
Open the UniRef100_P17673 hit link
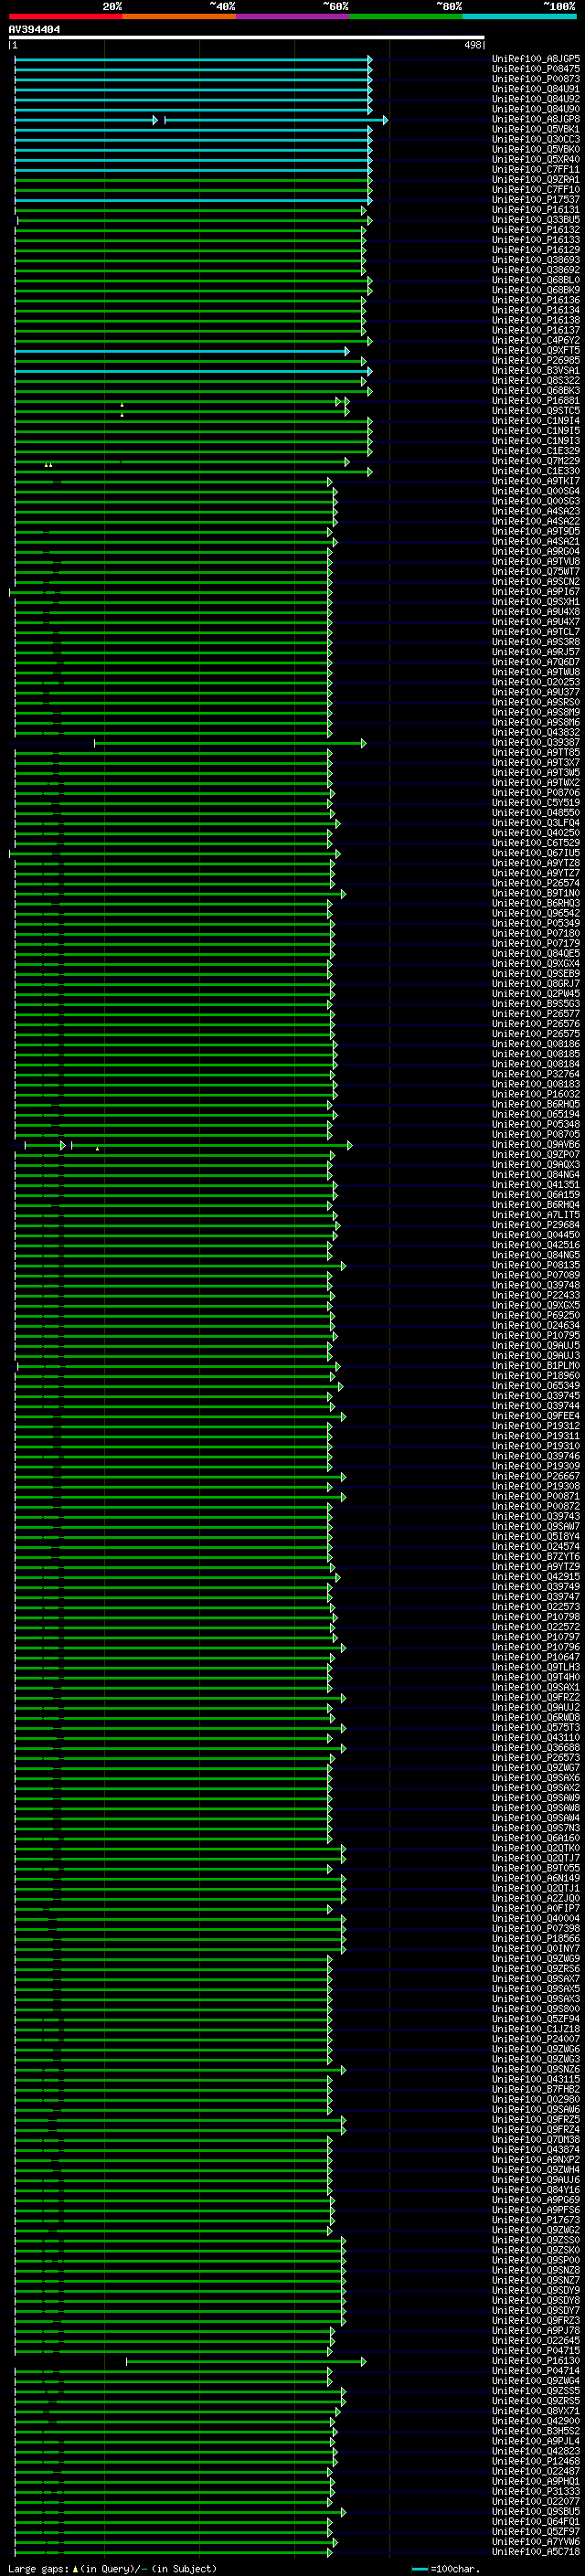pos(536,2219)
